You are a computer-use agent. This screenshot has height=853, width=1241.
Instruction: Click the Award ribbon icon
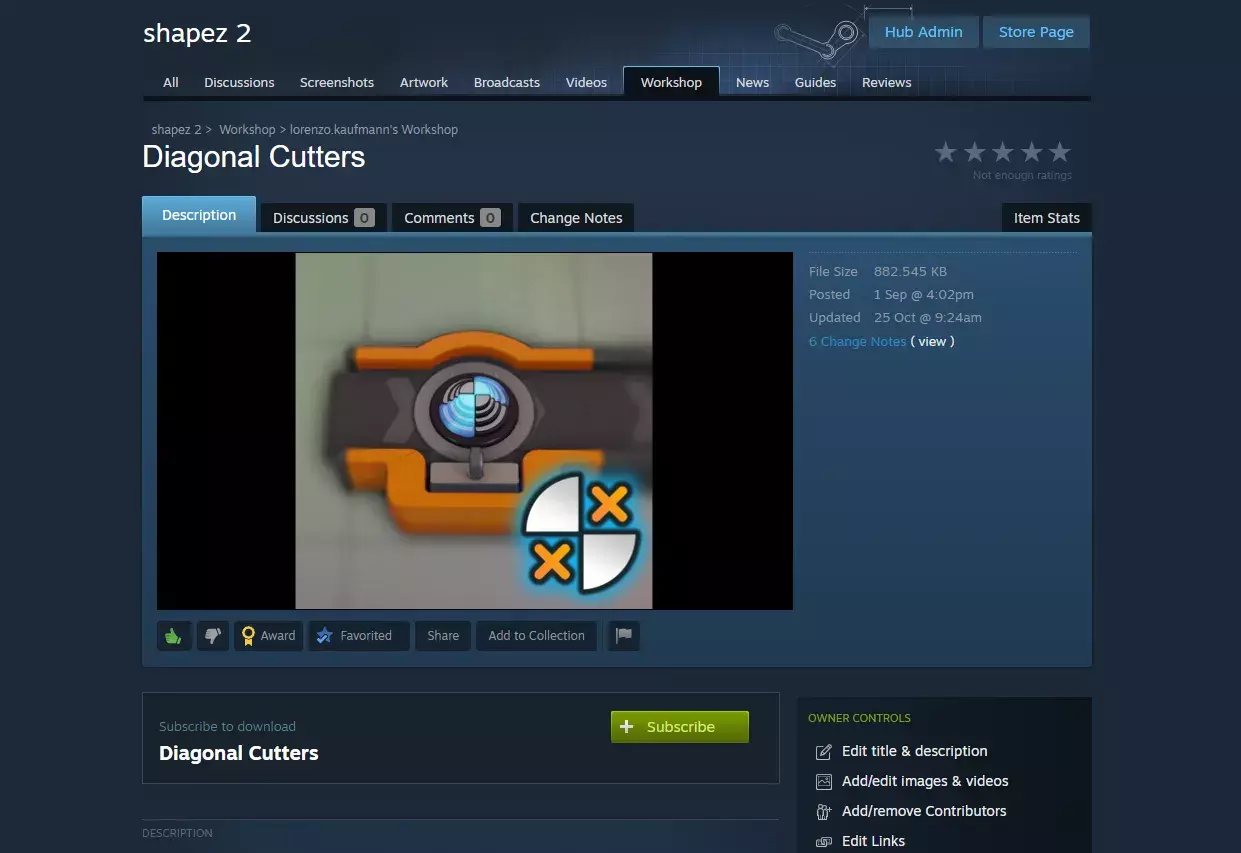(248, 636)
